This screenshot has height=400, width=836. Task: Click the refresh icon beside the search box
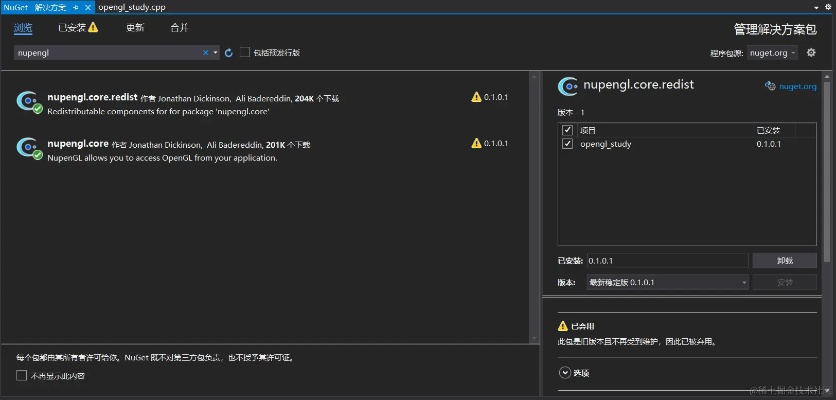228,53
